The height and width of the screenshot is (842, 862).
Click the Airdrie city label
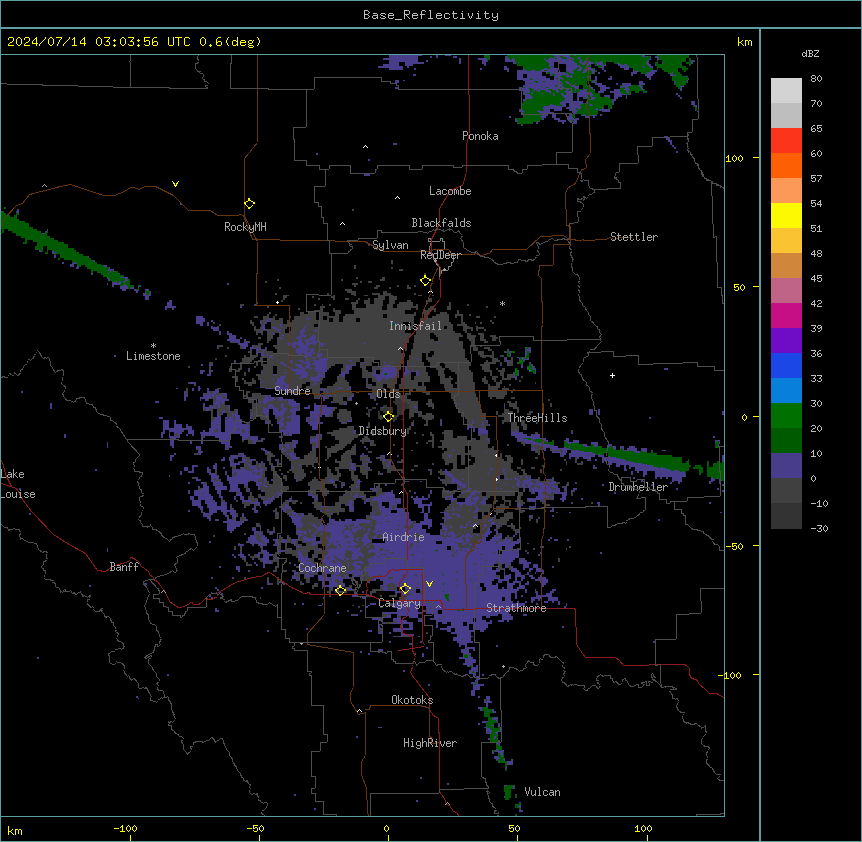click(404, 537)
